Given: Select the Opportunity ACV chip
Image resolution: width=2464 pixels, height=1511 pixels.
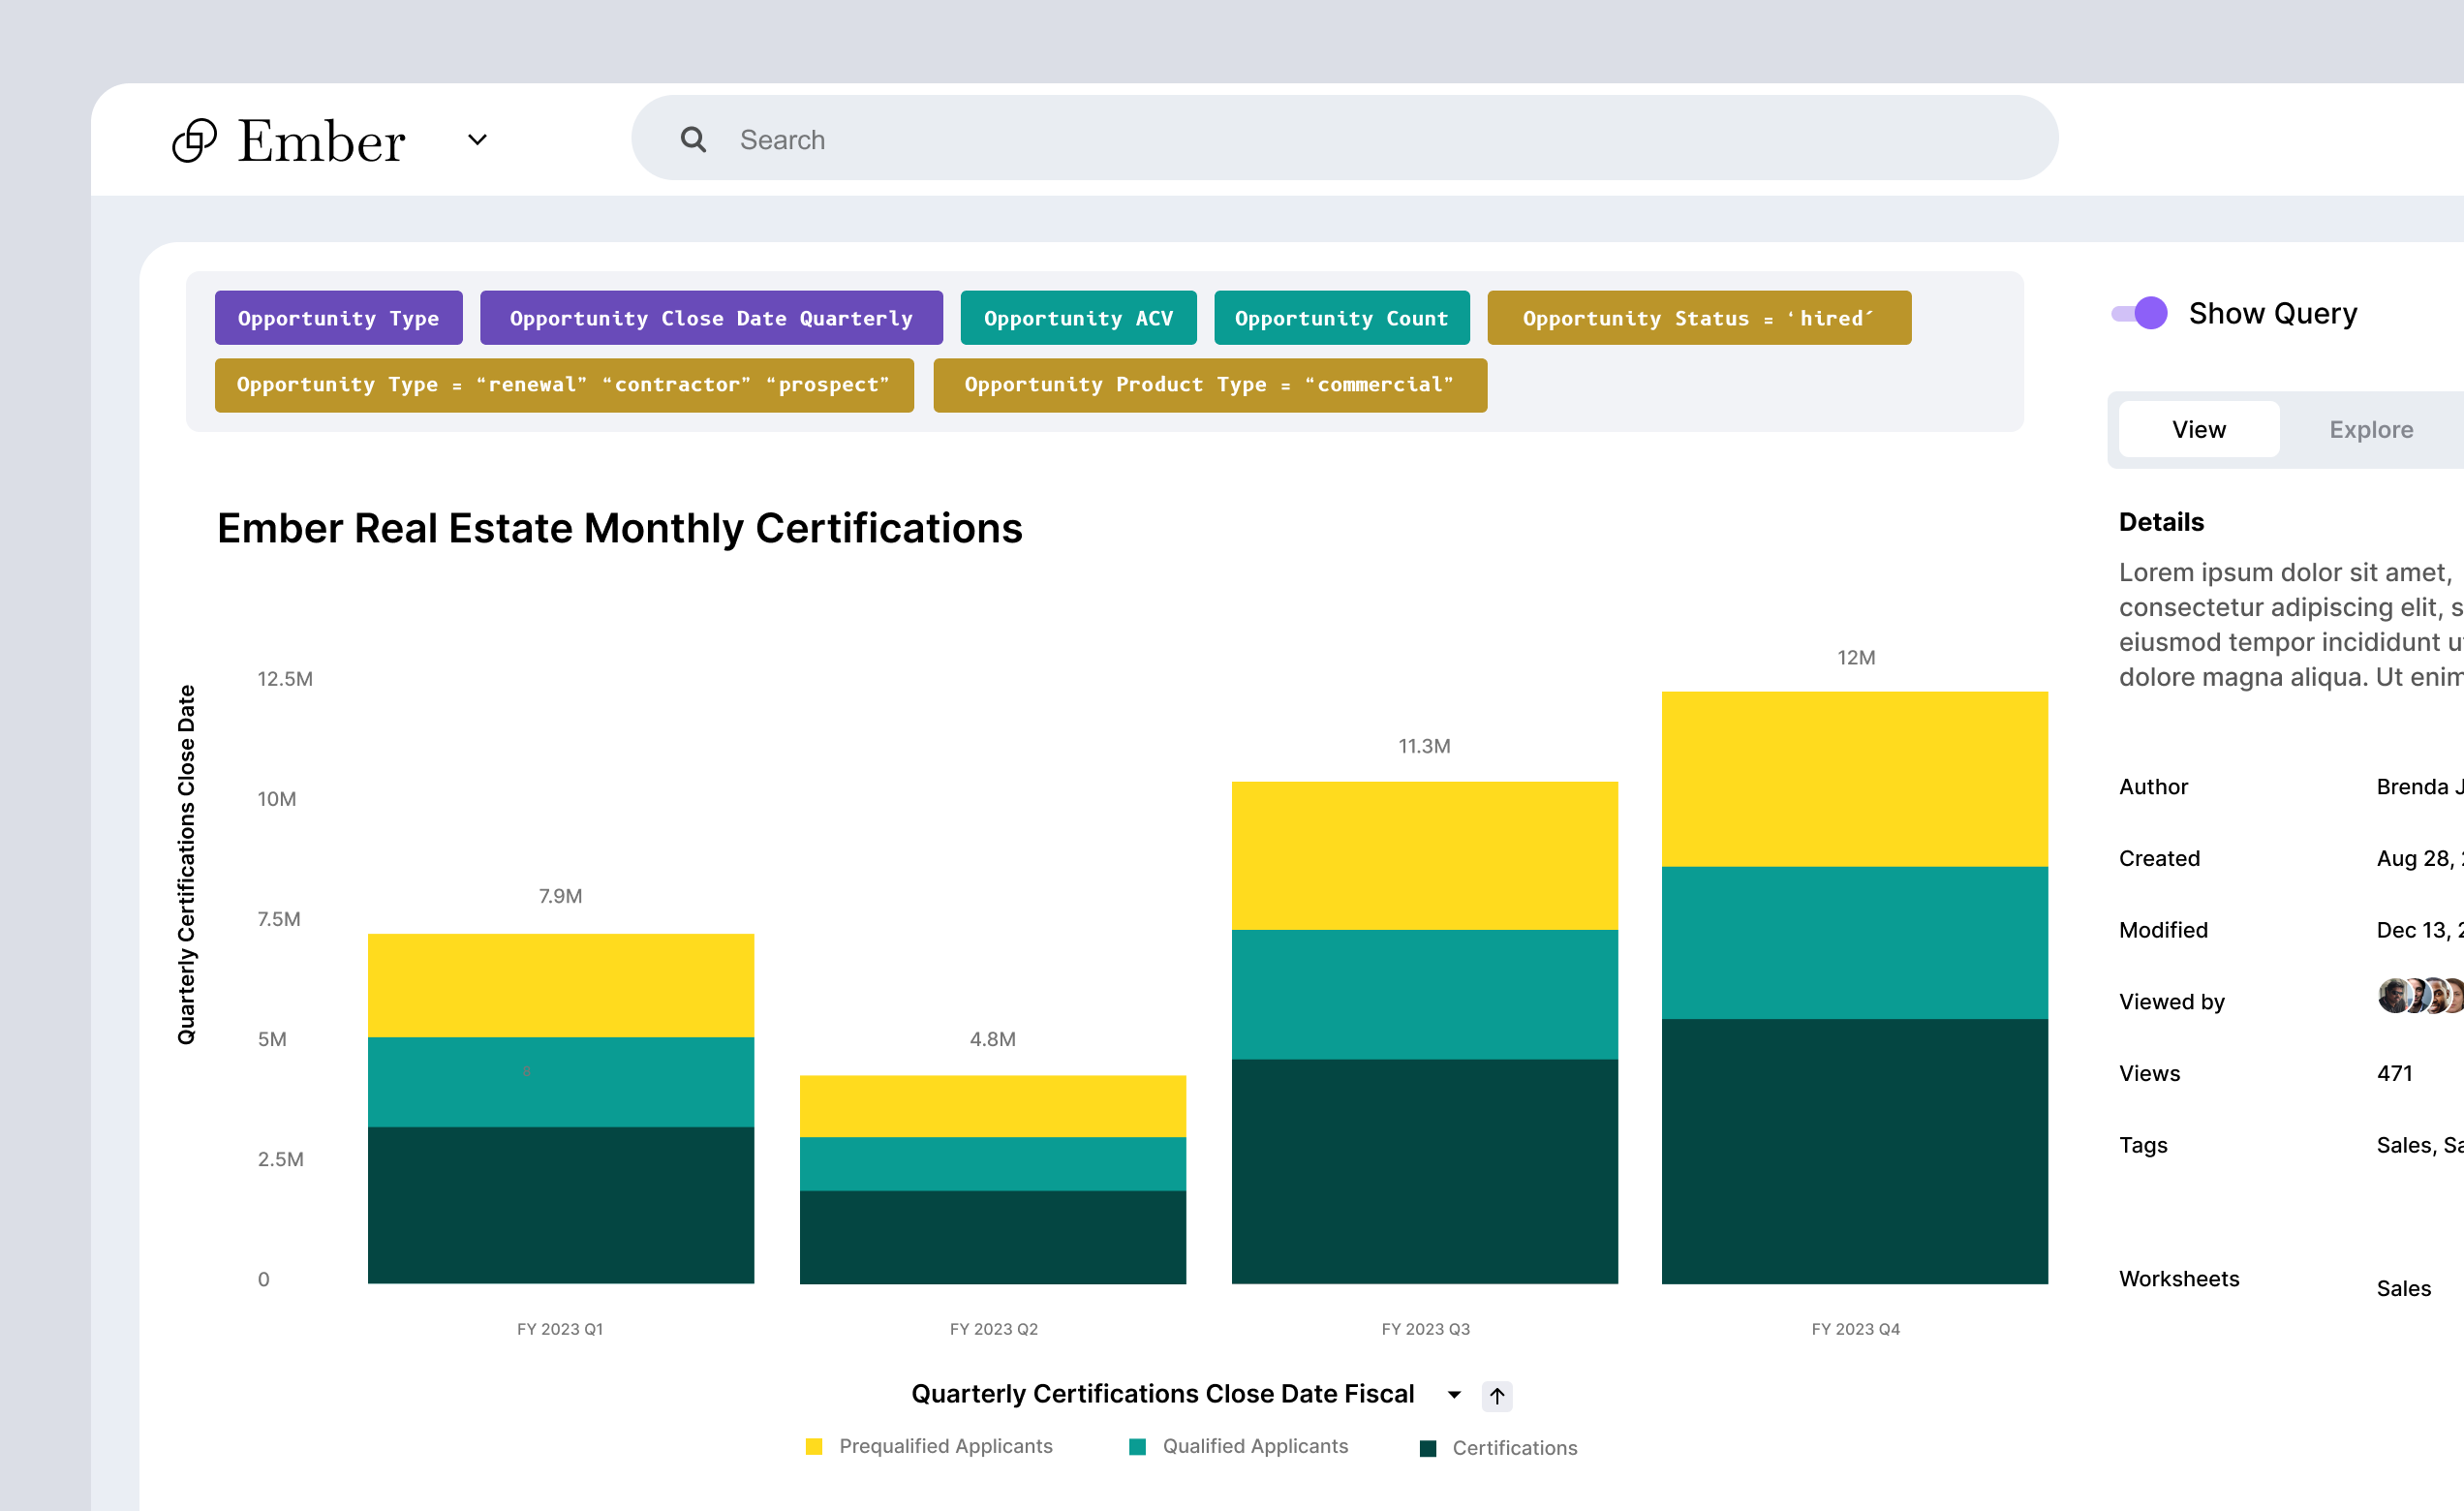Looking at the screenshot, I should point(1078,318).
